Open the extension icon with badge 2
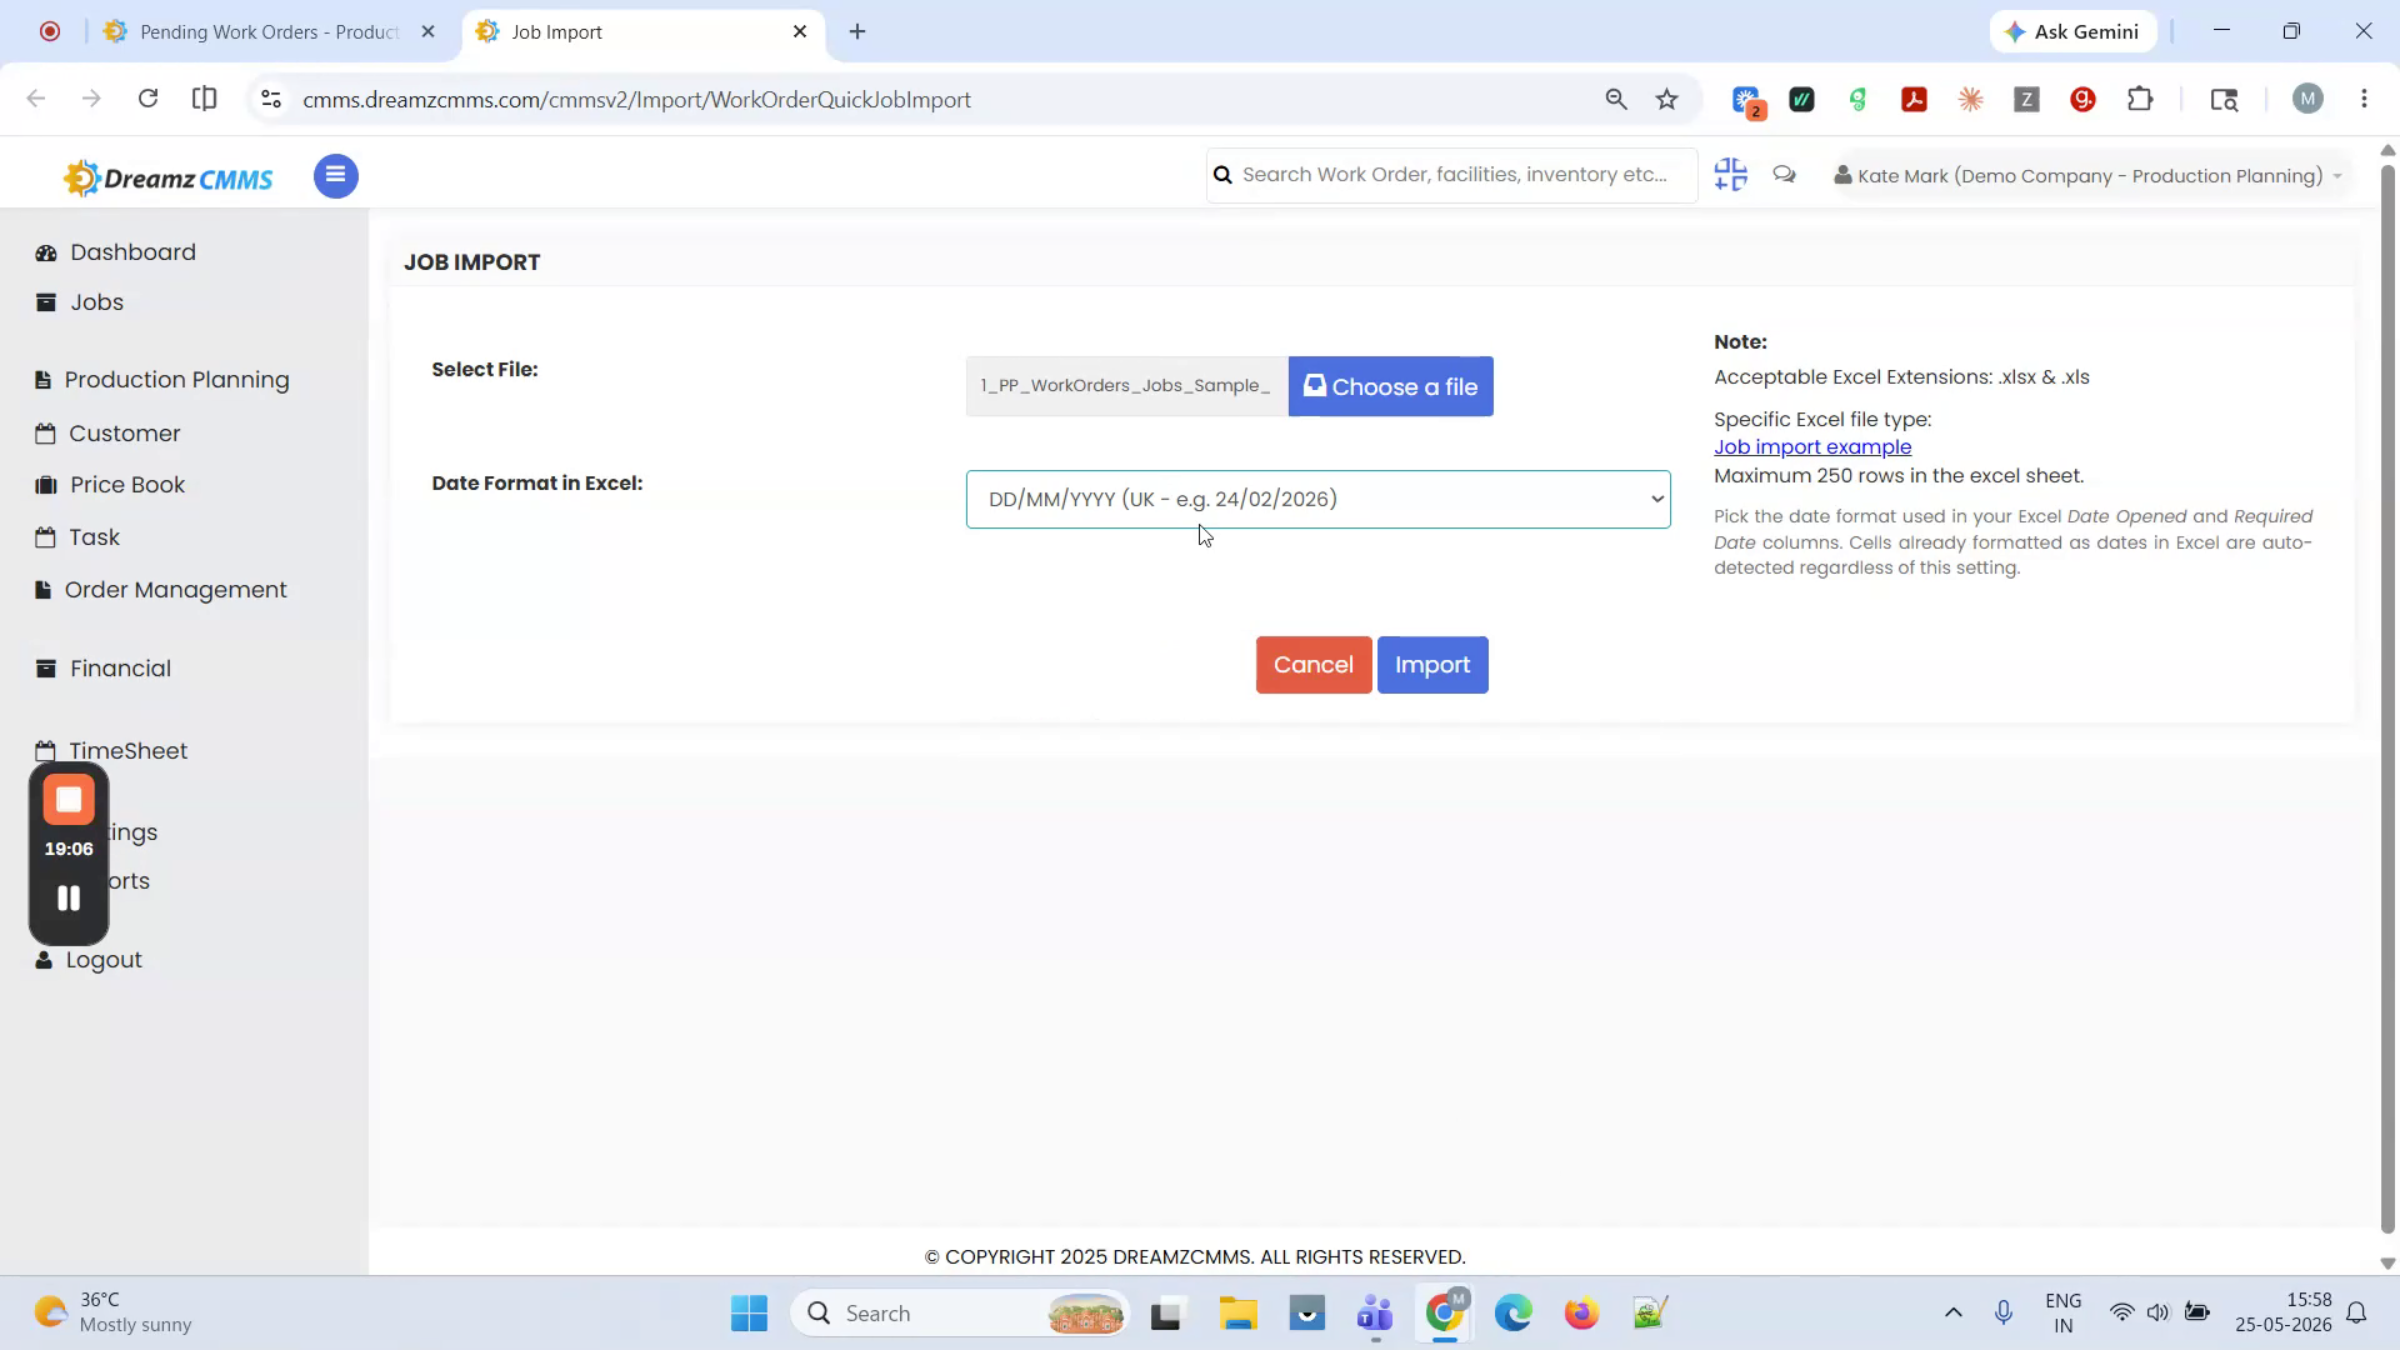 (x=1748, y=101)
